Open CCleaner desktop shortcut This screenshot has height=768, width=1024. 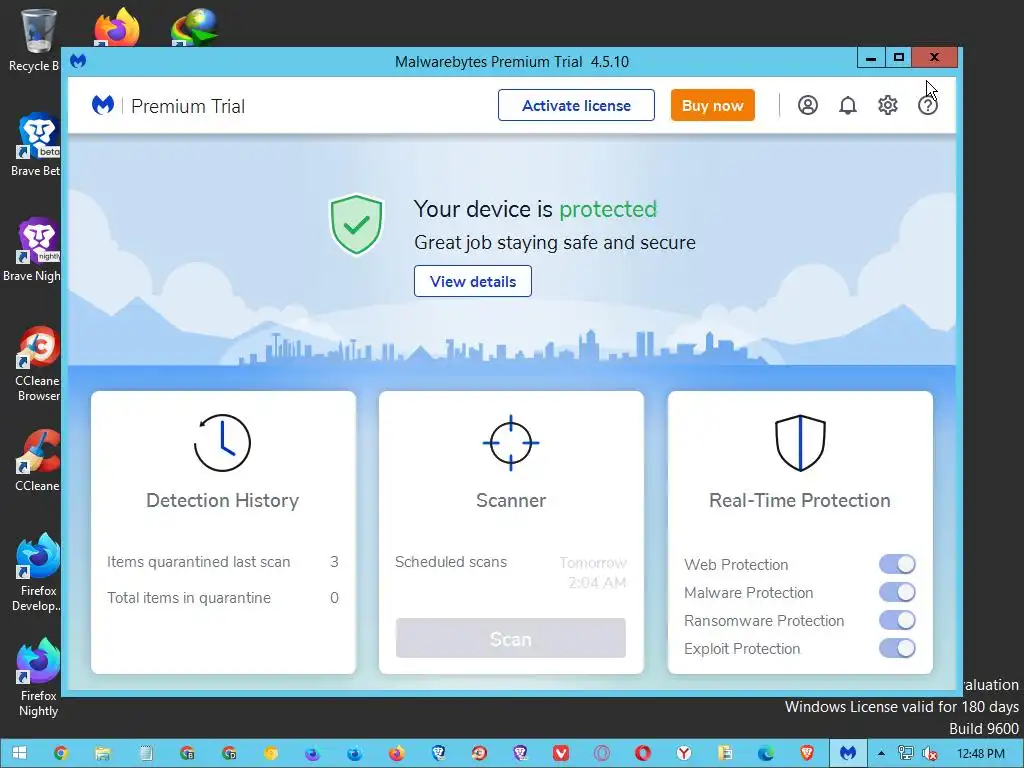pyautogui.click(x=38, y=460)
